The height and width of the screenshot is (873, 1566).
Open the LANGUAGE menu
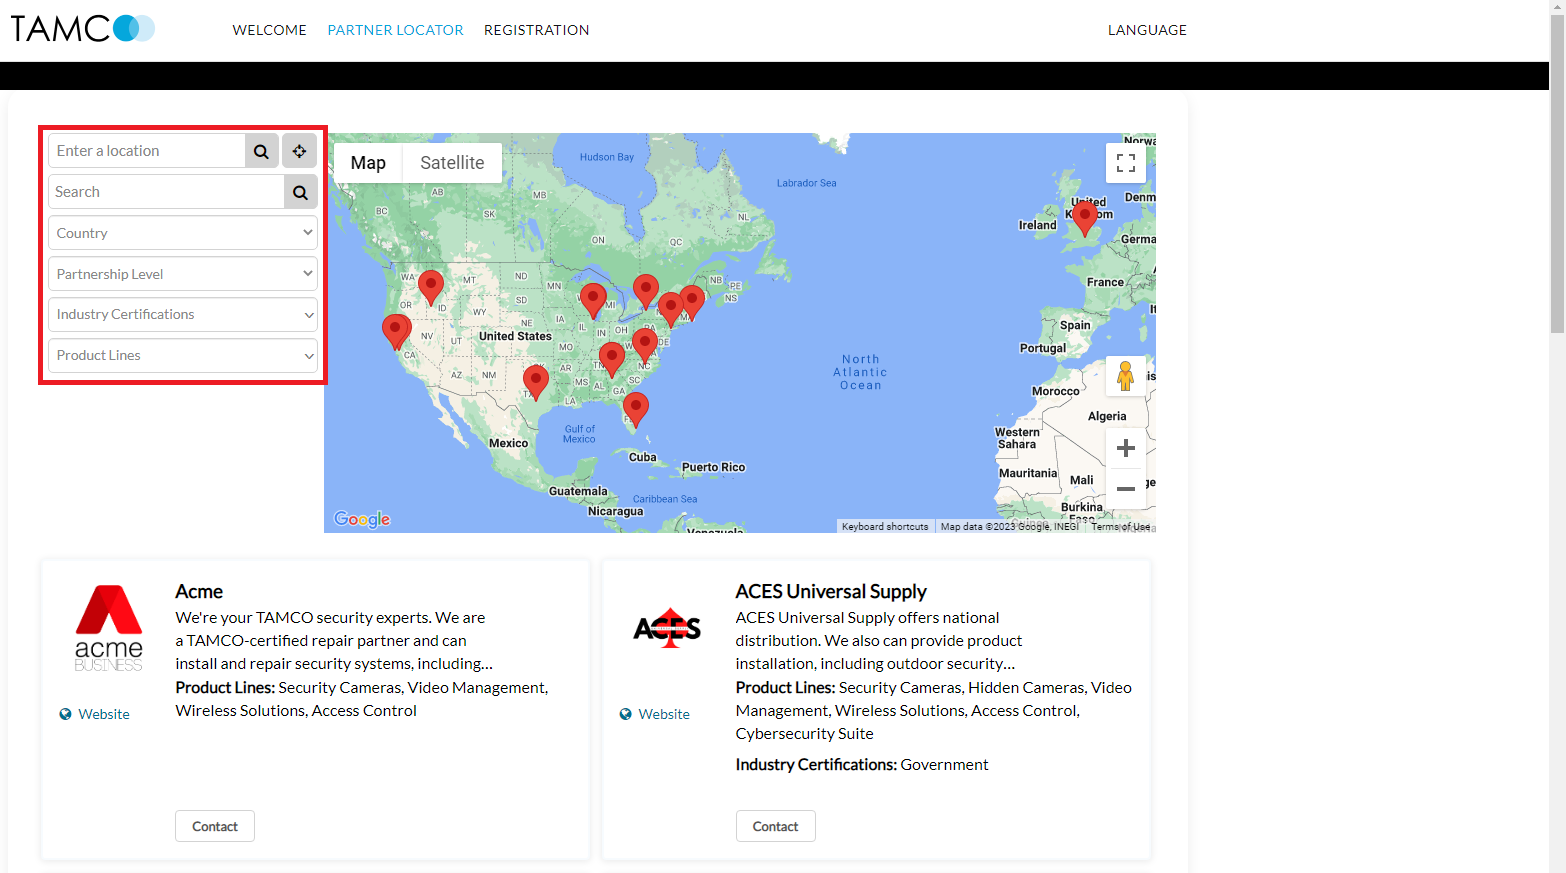(1147, 30)
